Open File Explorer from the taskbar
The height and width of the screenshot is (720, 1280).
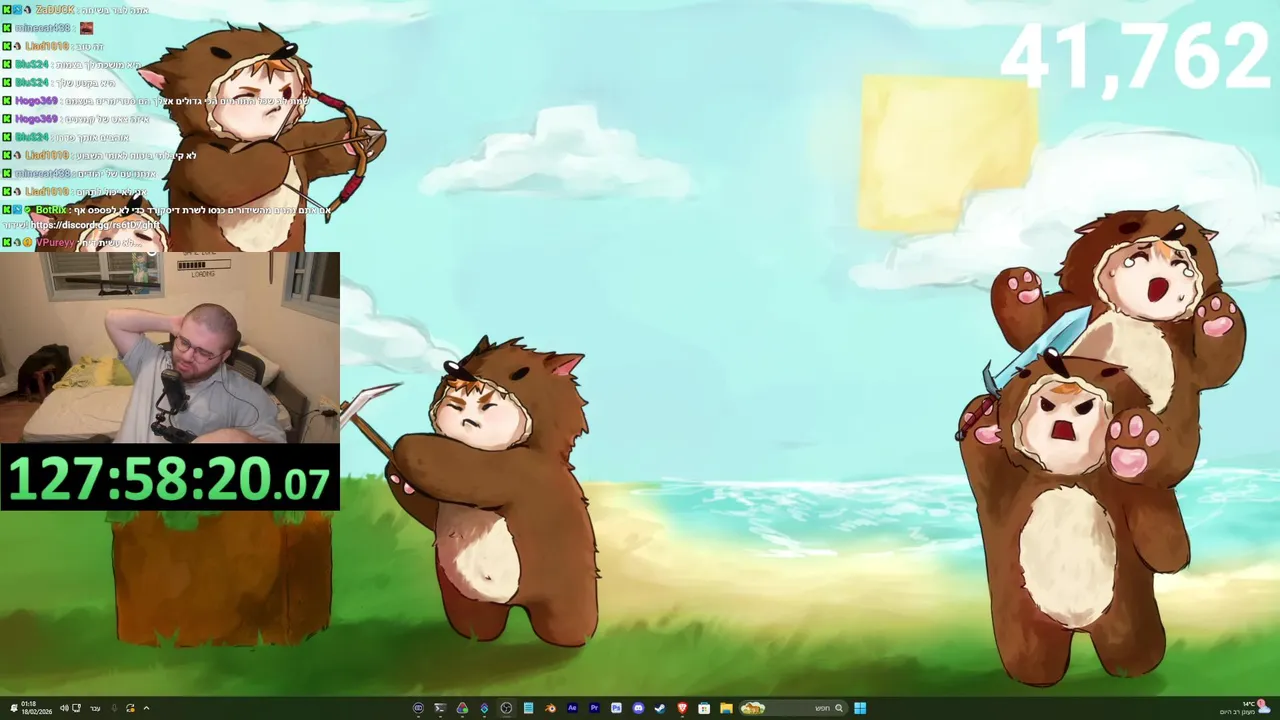click(x=726, y=708)
